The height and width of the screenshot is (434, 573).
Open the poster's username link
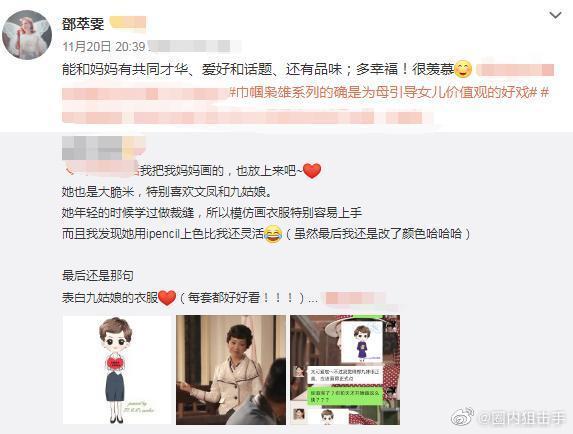coord(83,24)
